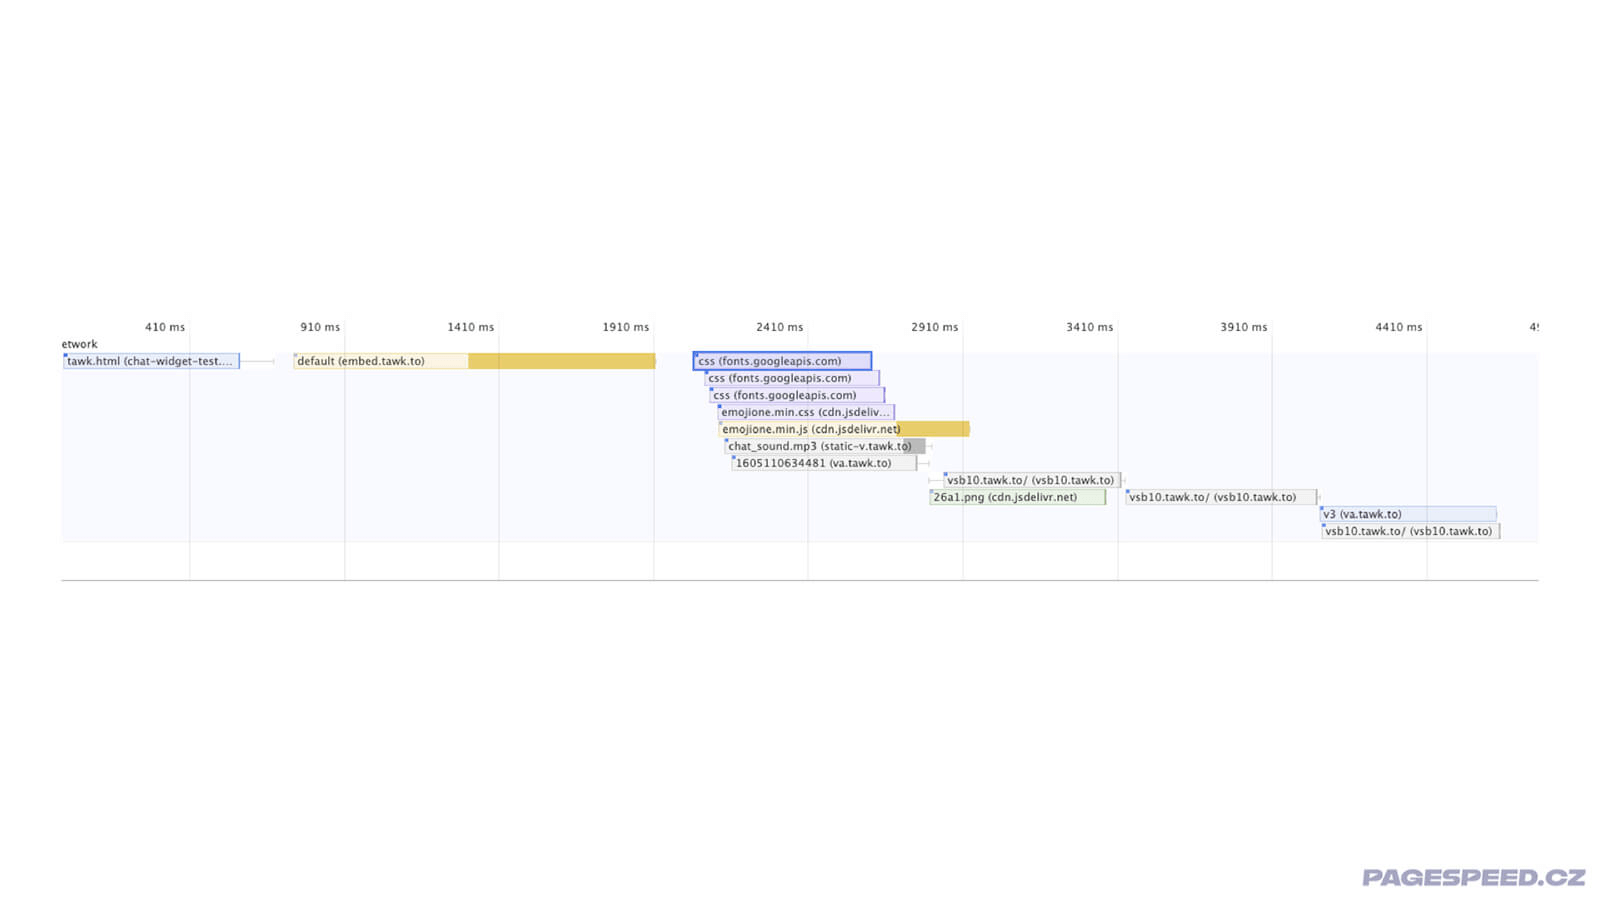The image size is (1600, 900).
Task: Click the bottom vsb10.tawk.to/ request
Action: click(1410, 531)
